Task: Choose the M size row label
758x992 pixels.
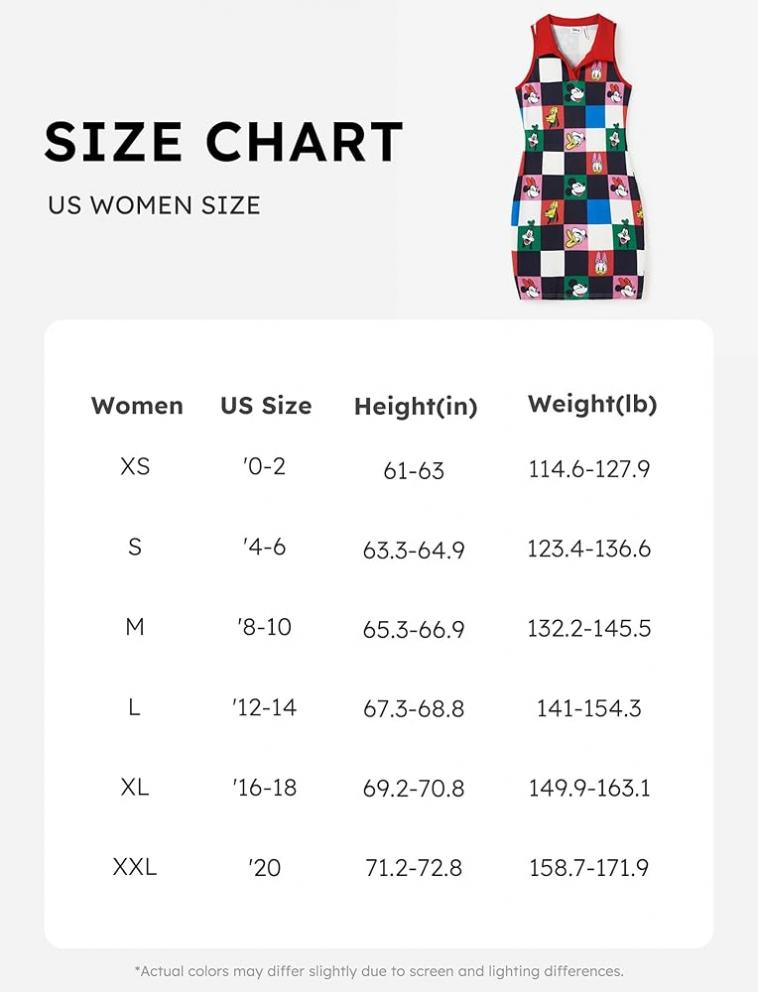Action: point(135,626)
